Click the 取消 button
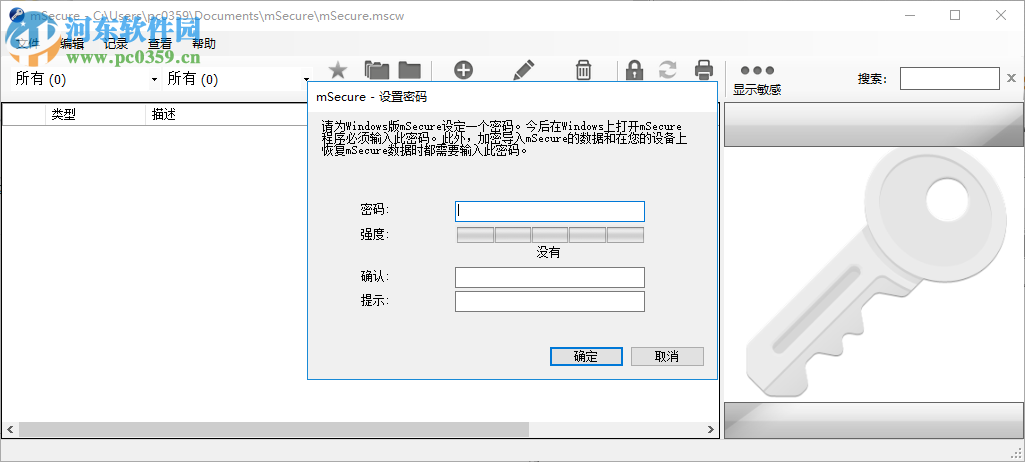 pyautogui.click(x=667, y=356)
